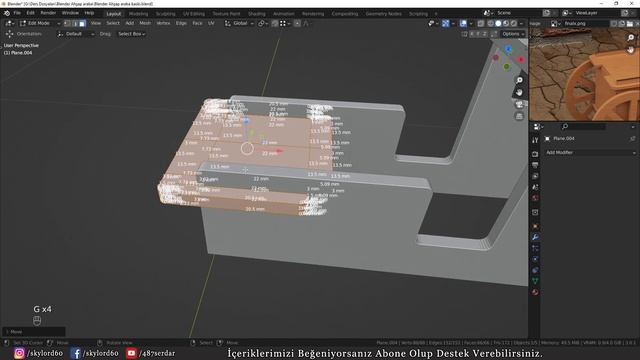Enable vertex select mode
Viewport: 640px width, 360px height.
[x=68, y=23]
